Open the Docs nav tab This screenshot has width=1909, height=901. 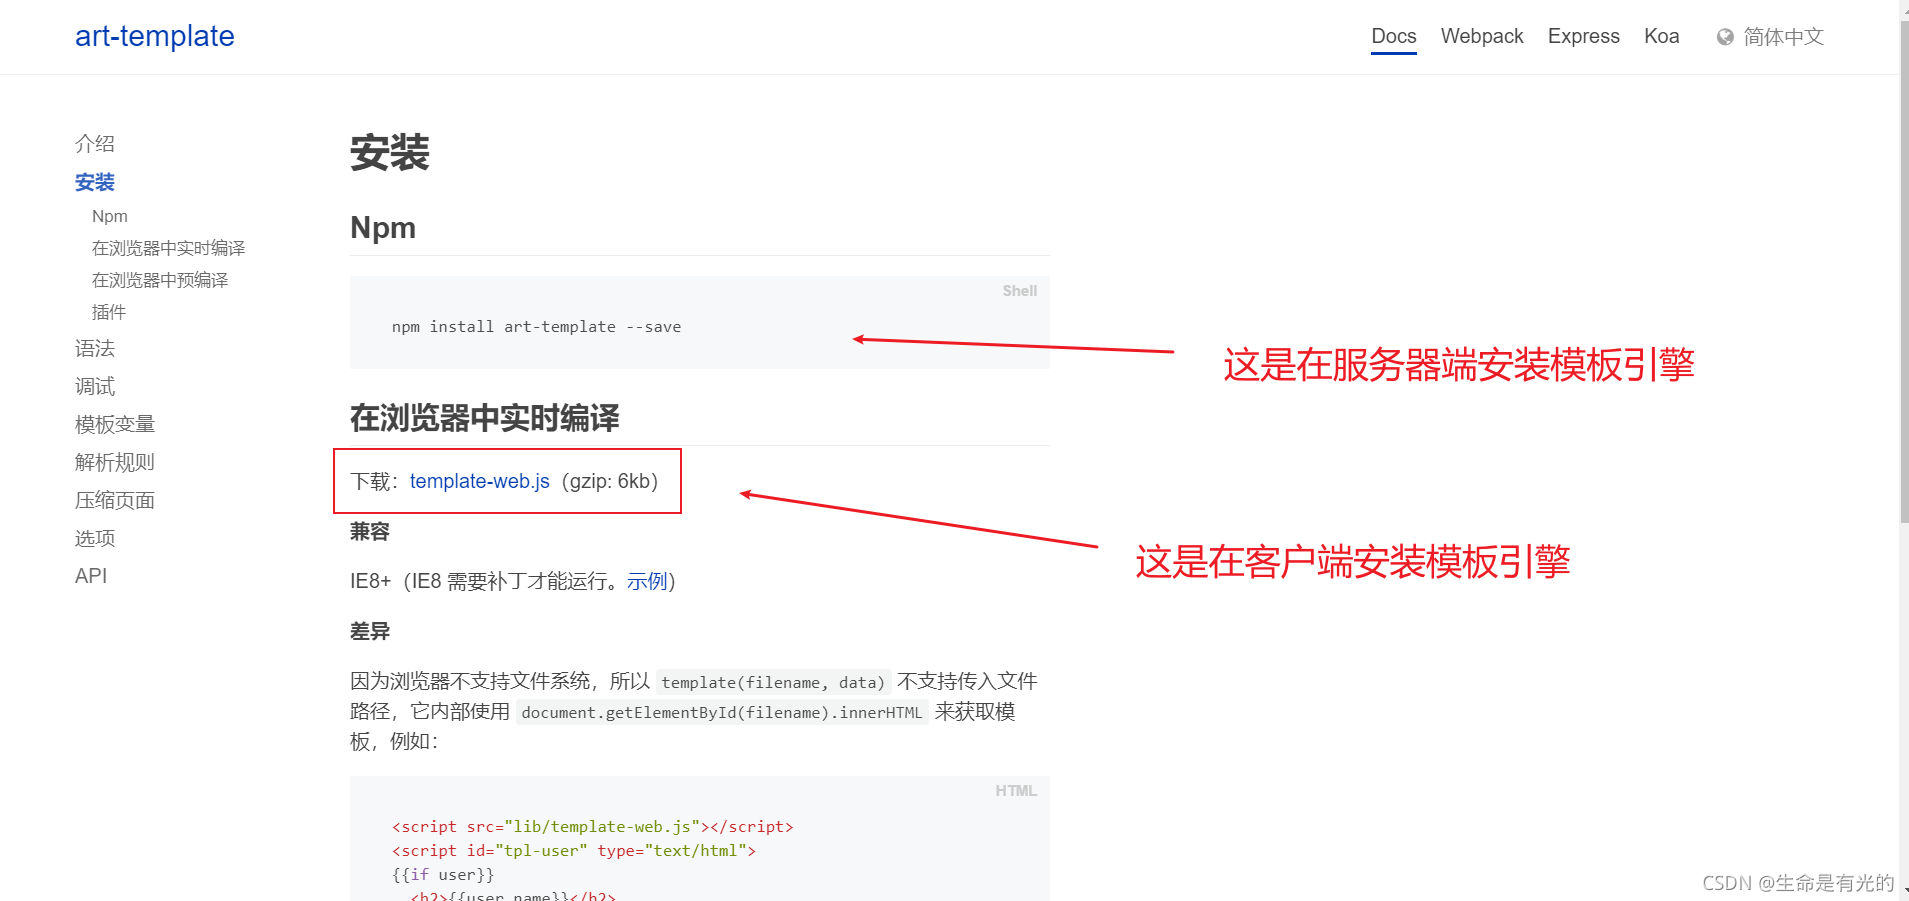tap(1394, 36)
